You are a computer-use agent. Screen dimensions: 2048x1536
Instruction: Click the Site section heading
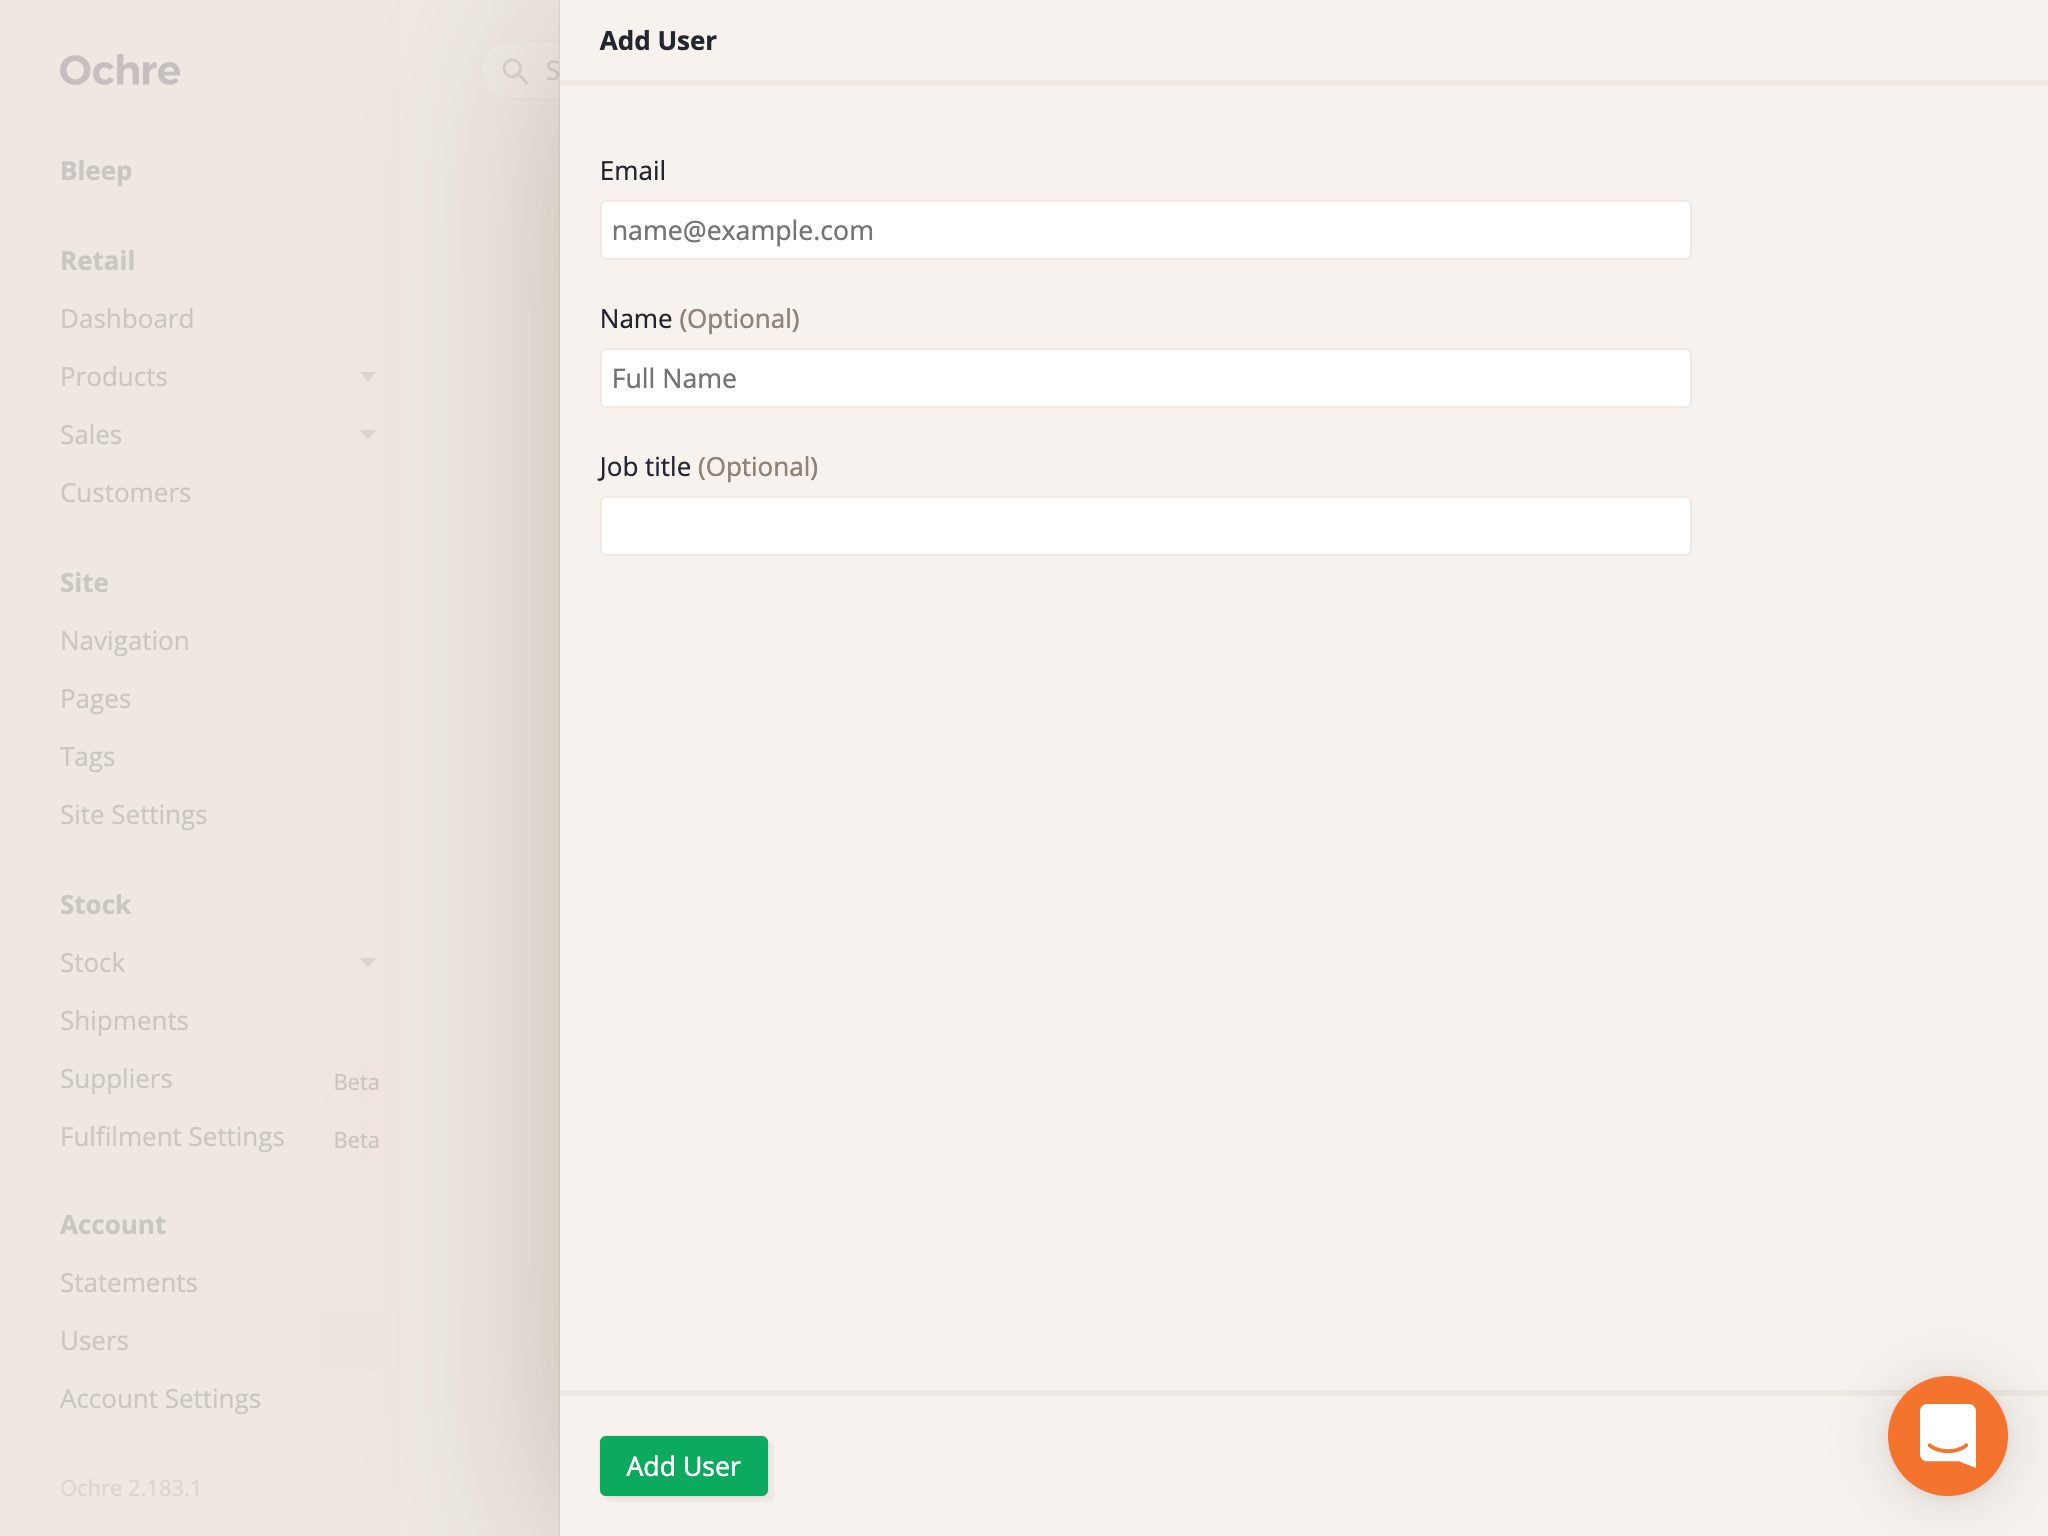(84, 583)
